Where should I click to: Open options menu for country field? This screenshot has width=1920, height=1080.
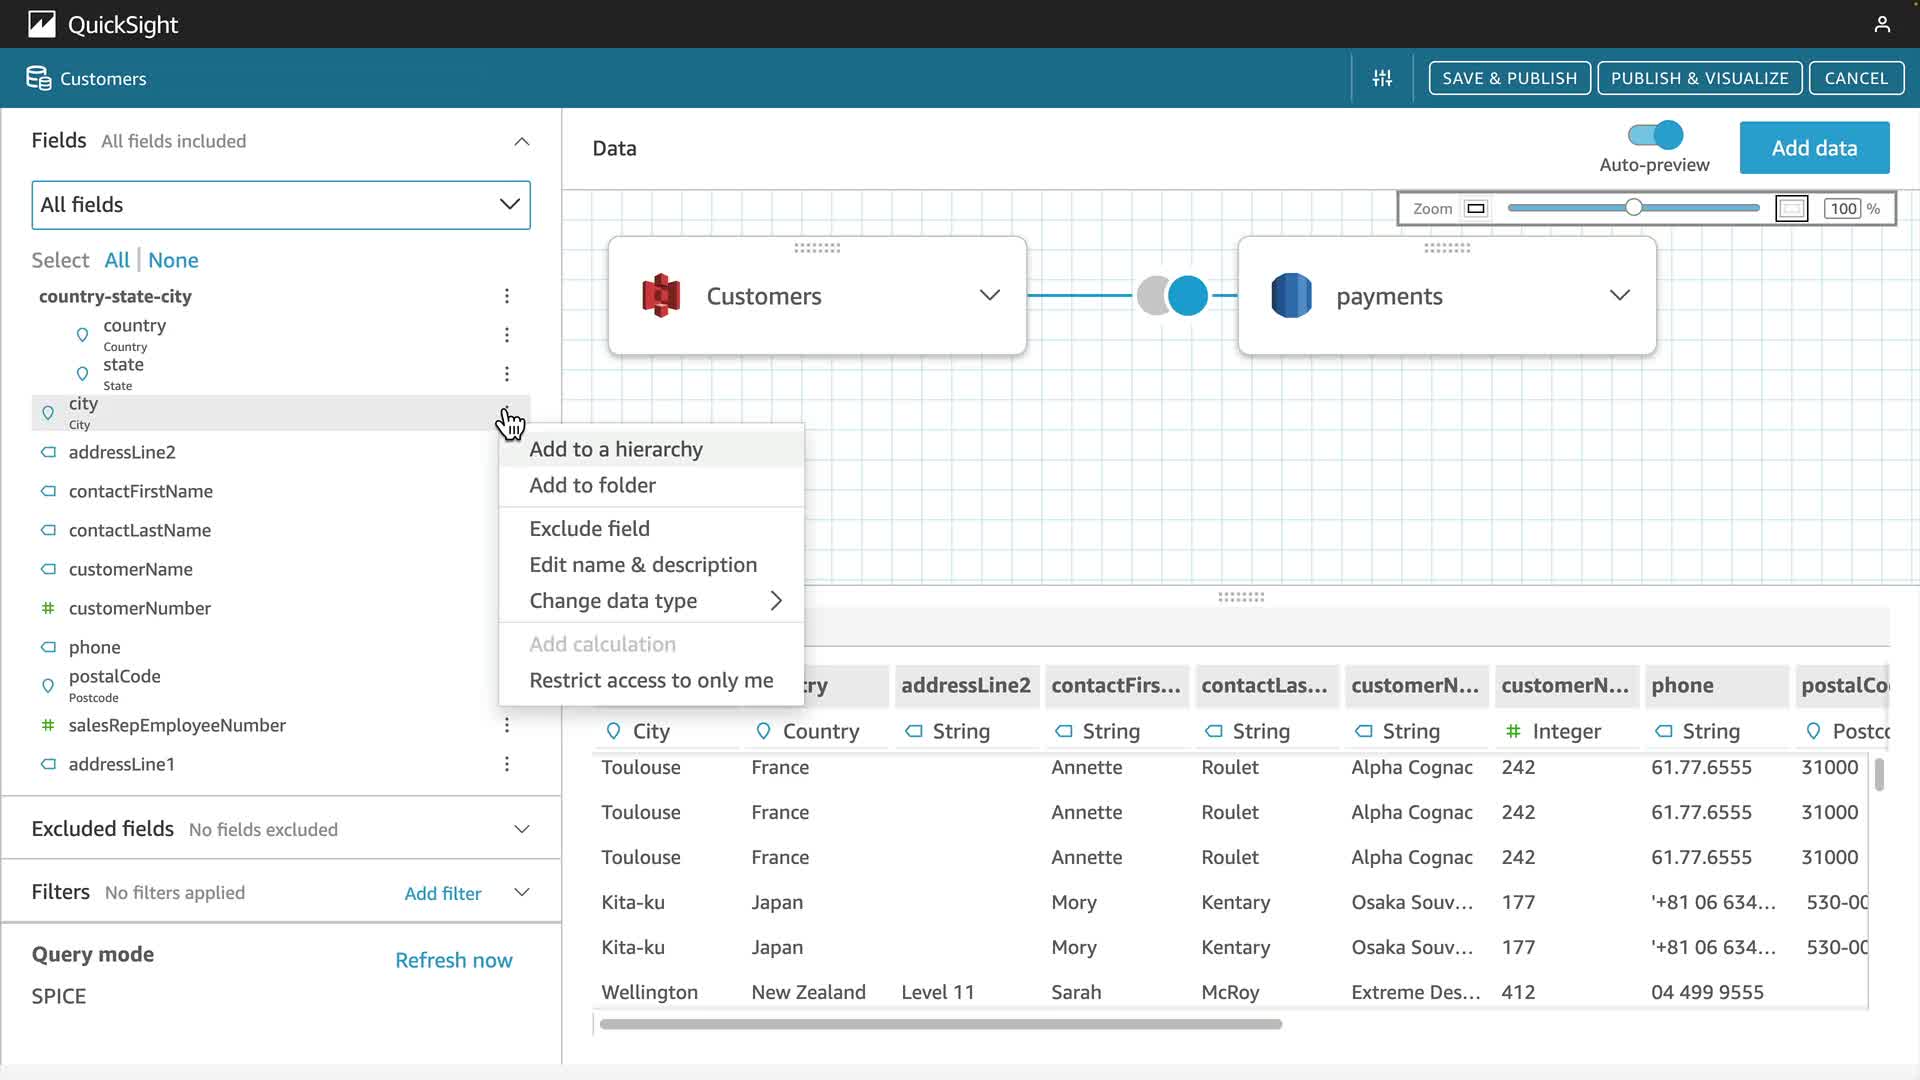[x=507, y=335]
